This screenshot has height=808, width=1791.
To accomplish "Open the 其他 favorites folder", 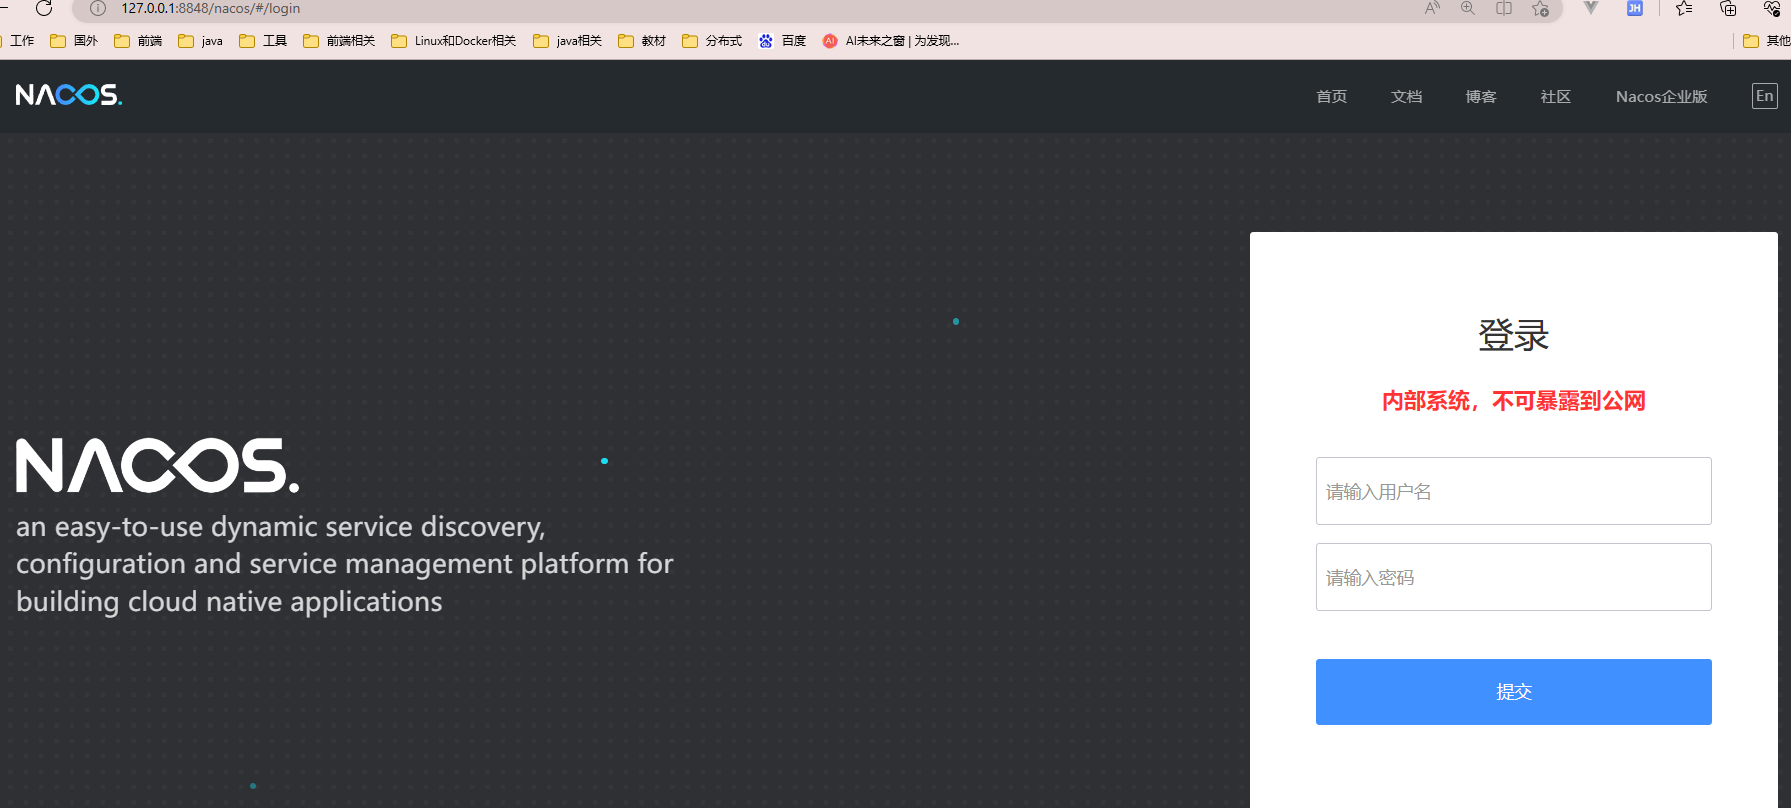I will [x=1766, y=41].
